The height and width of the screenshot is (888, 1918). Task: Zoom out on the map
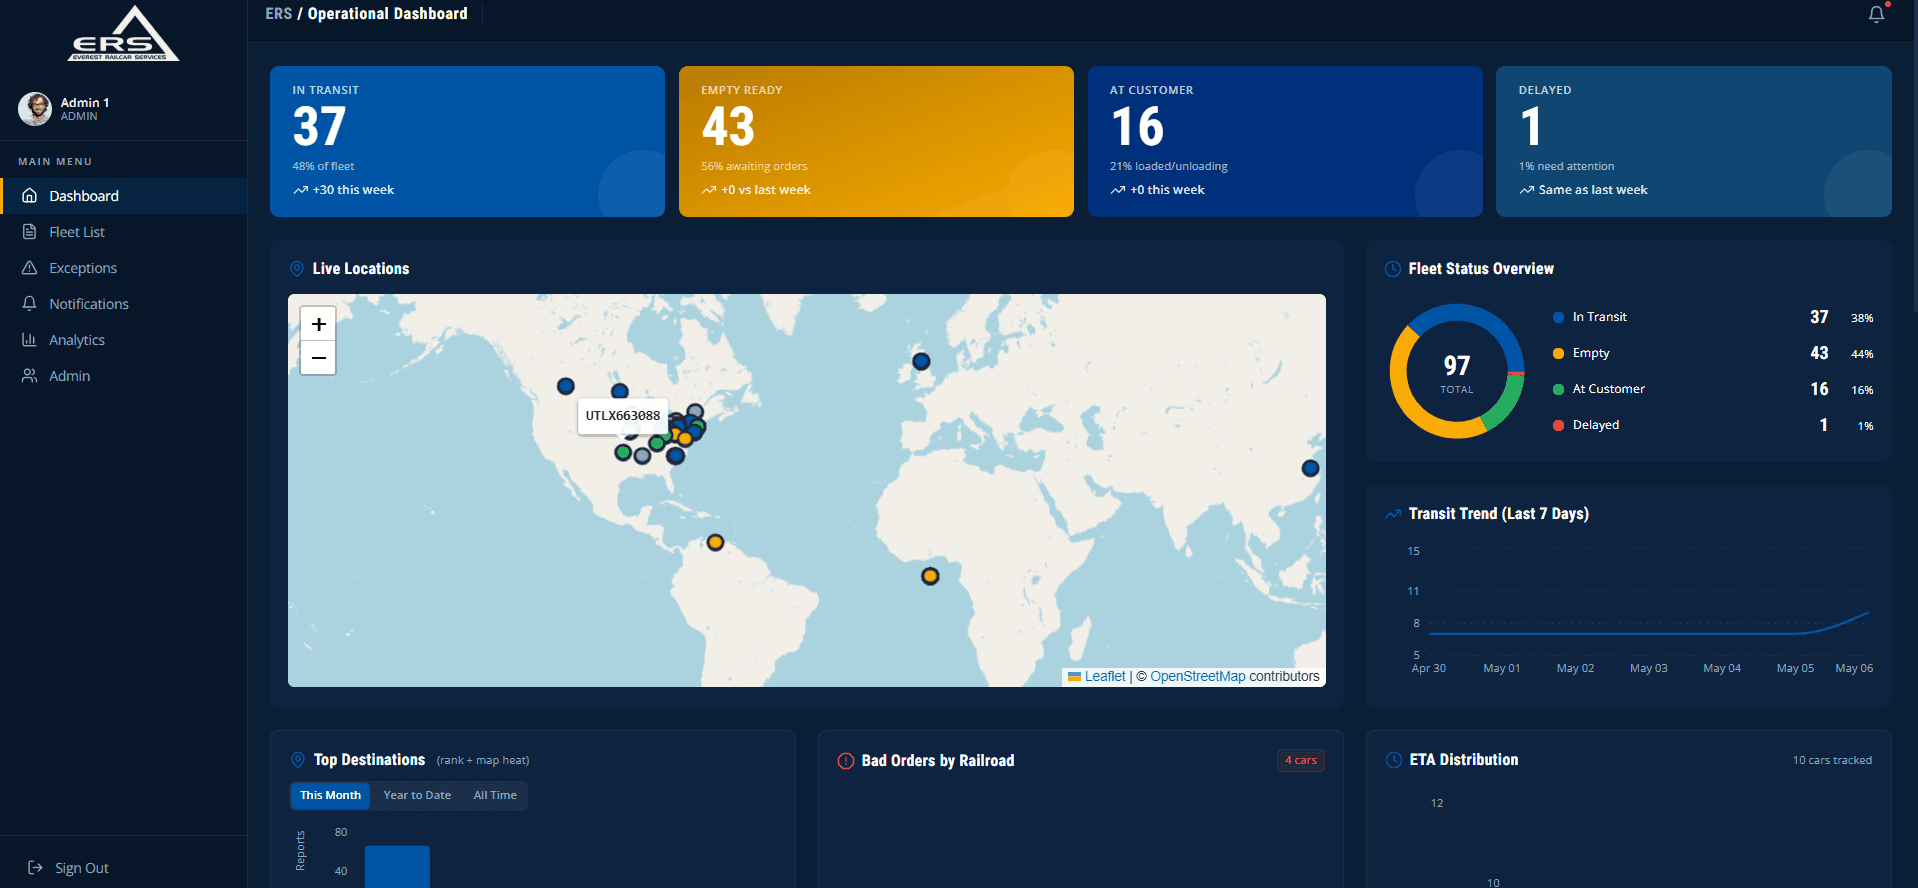(318, 357)
